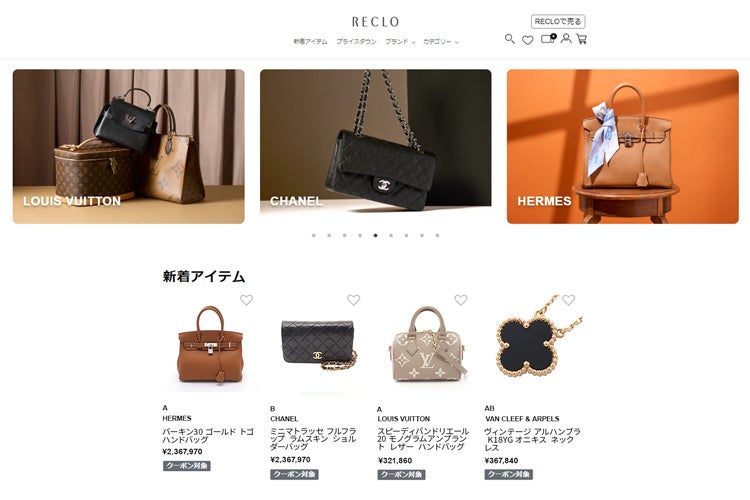Click the RECLO logo
This screenshot has width=750, height=500.
(x=375, y=22)
